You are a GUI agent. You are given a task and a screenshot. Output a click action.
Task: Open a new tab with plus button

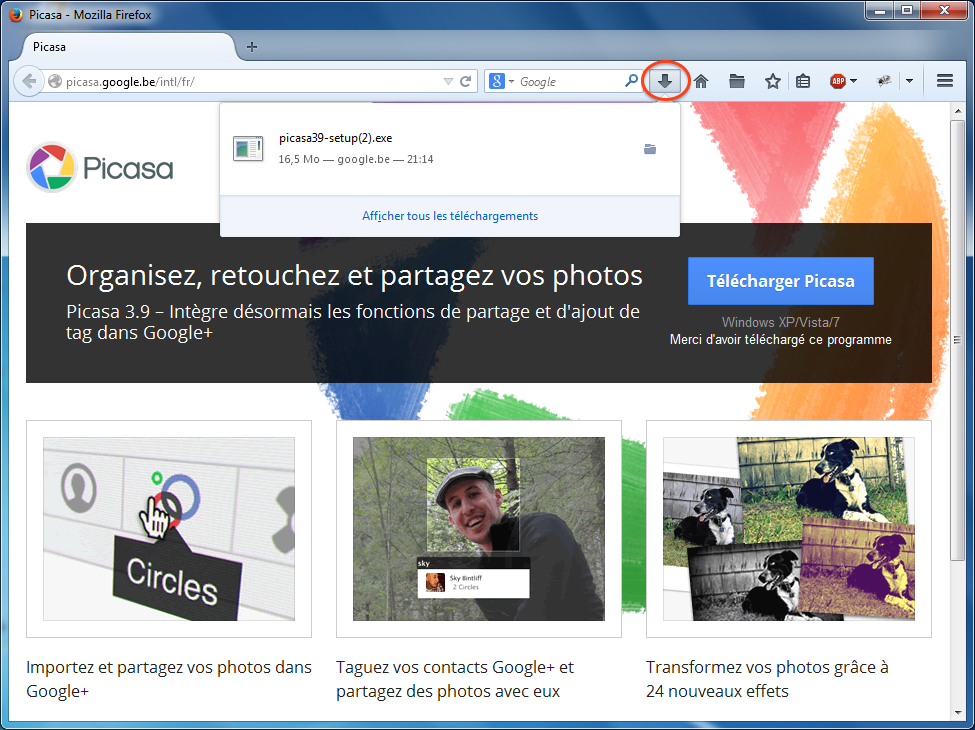[x=252, y=47]
